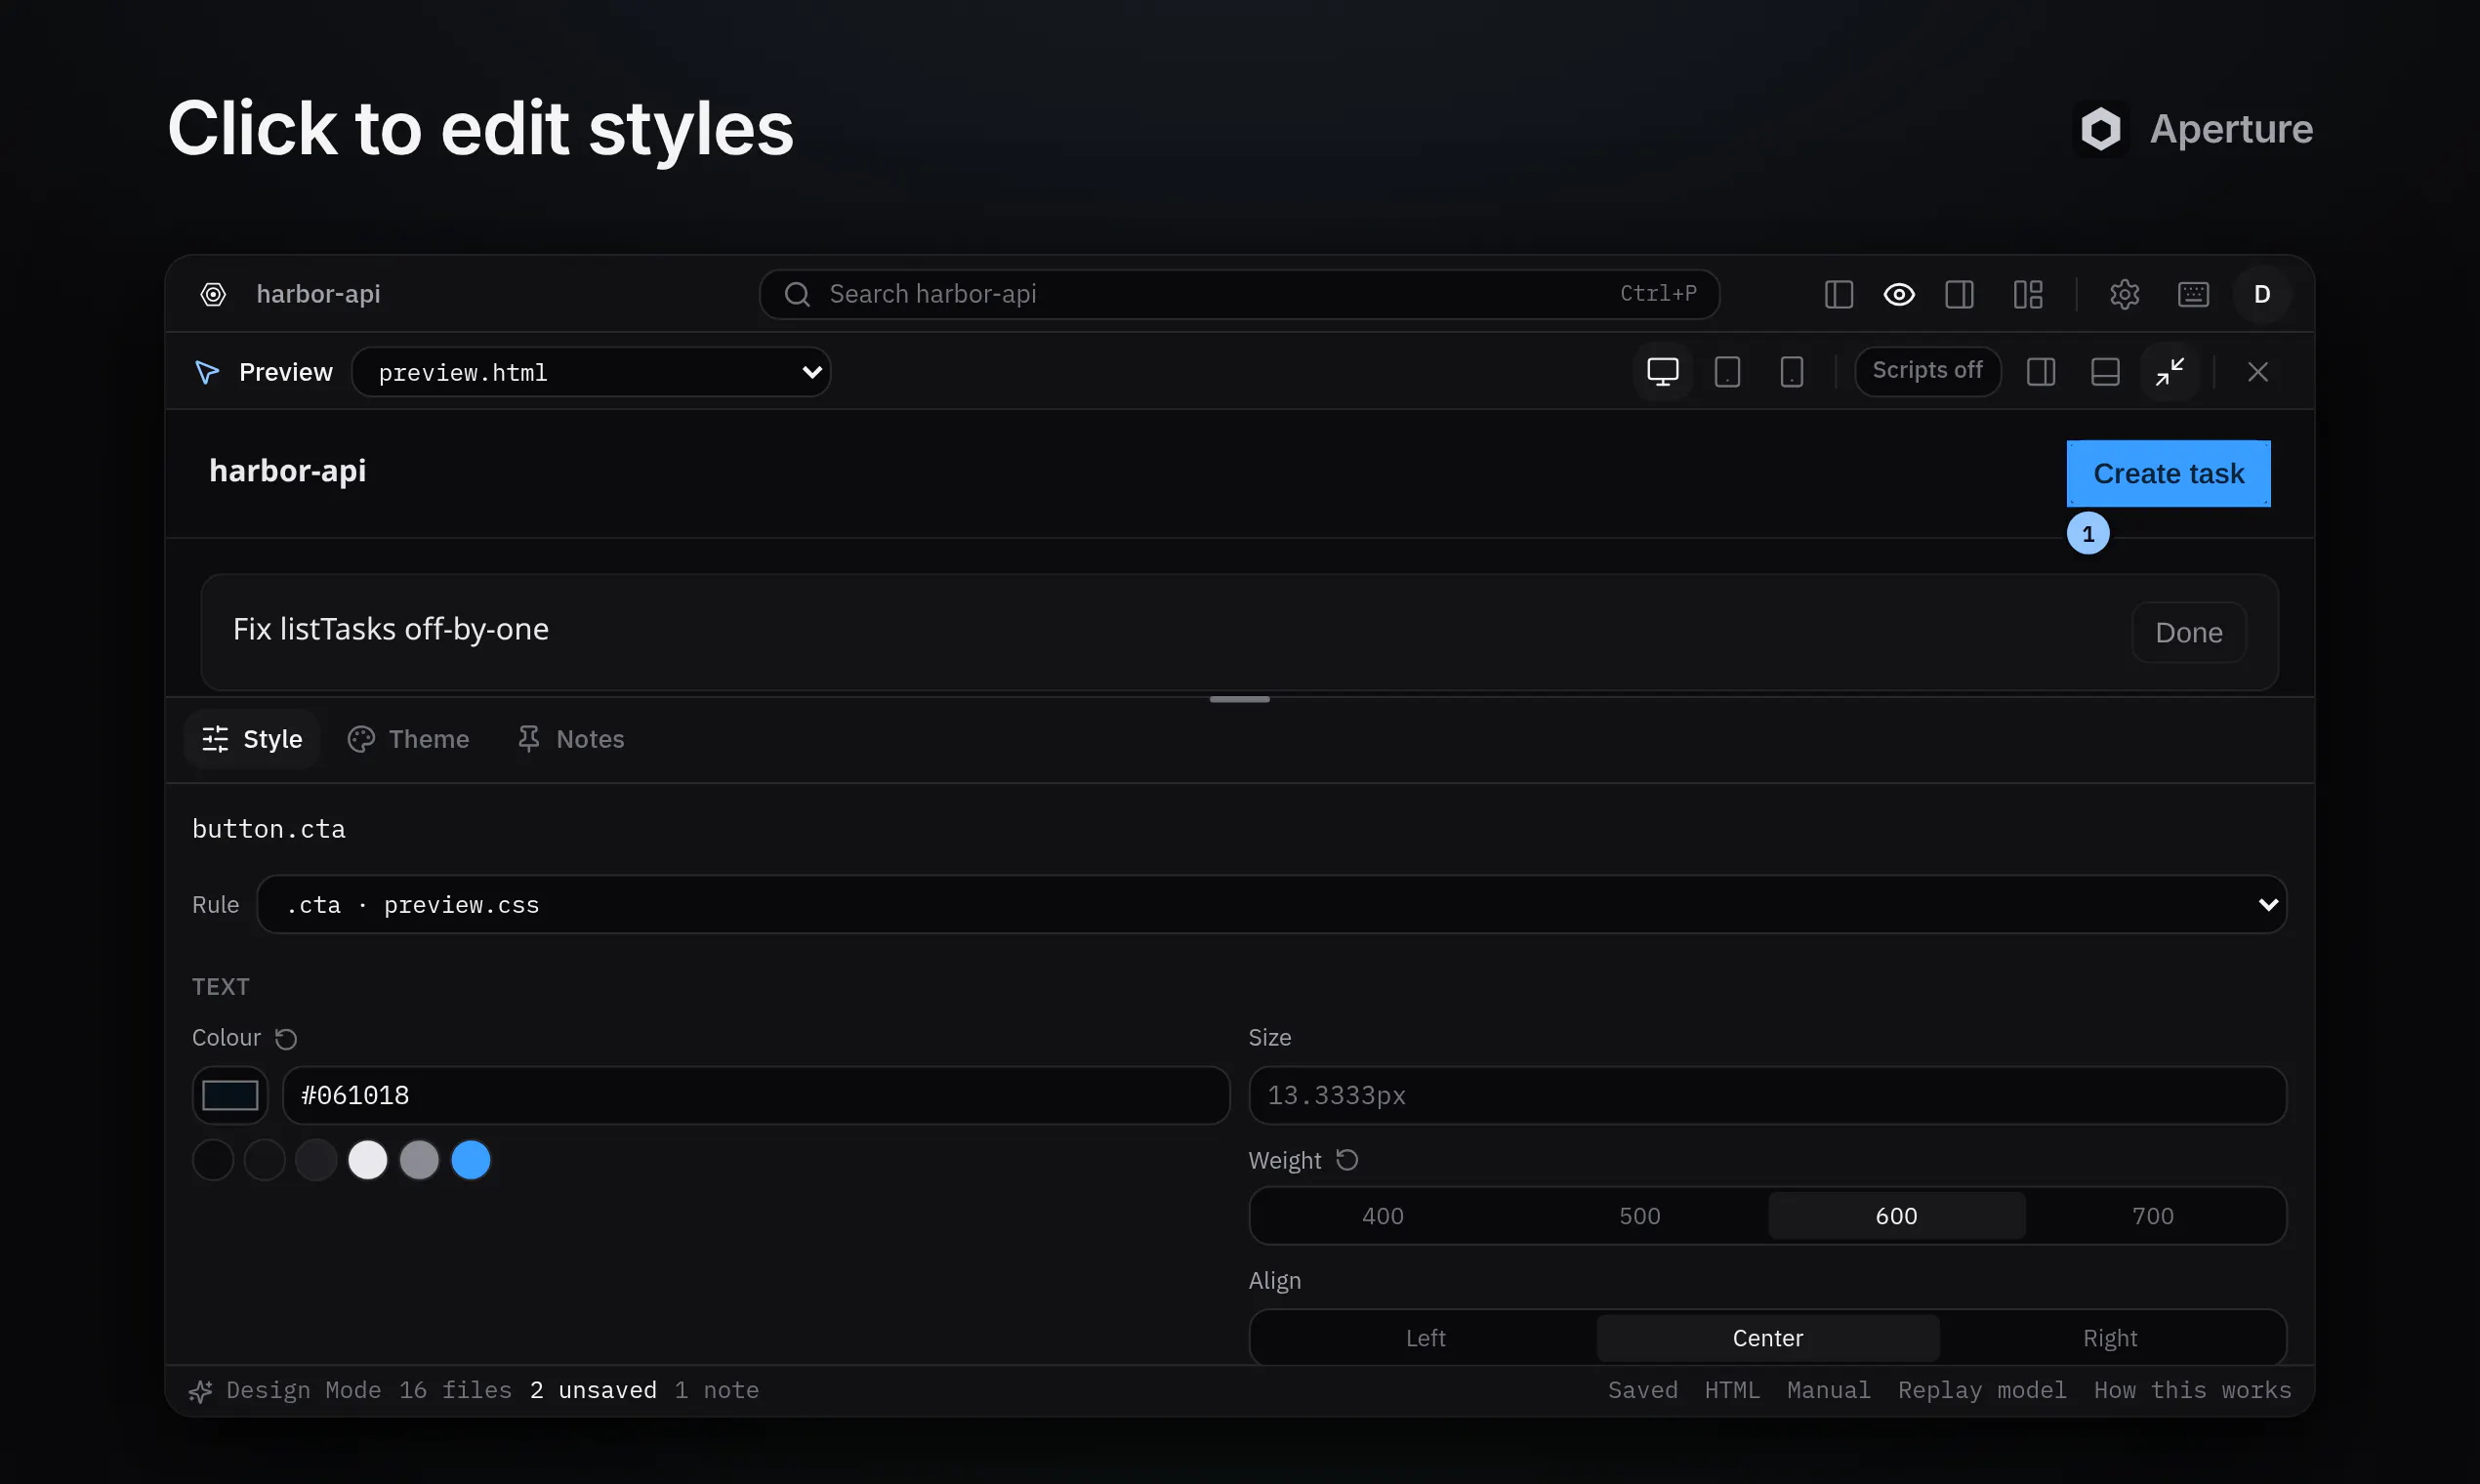
Task: Dock preview to the side icon
Action: pos(2040,372)
